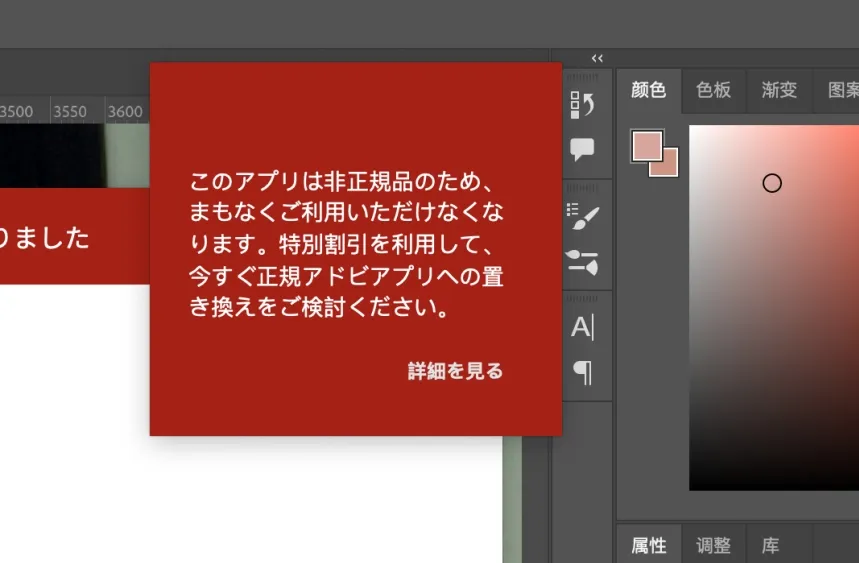859x563 pixels.
Task: Switch to the 属性 tab
Action: pyautogui.click(x=649, y=545)
